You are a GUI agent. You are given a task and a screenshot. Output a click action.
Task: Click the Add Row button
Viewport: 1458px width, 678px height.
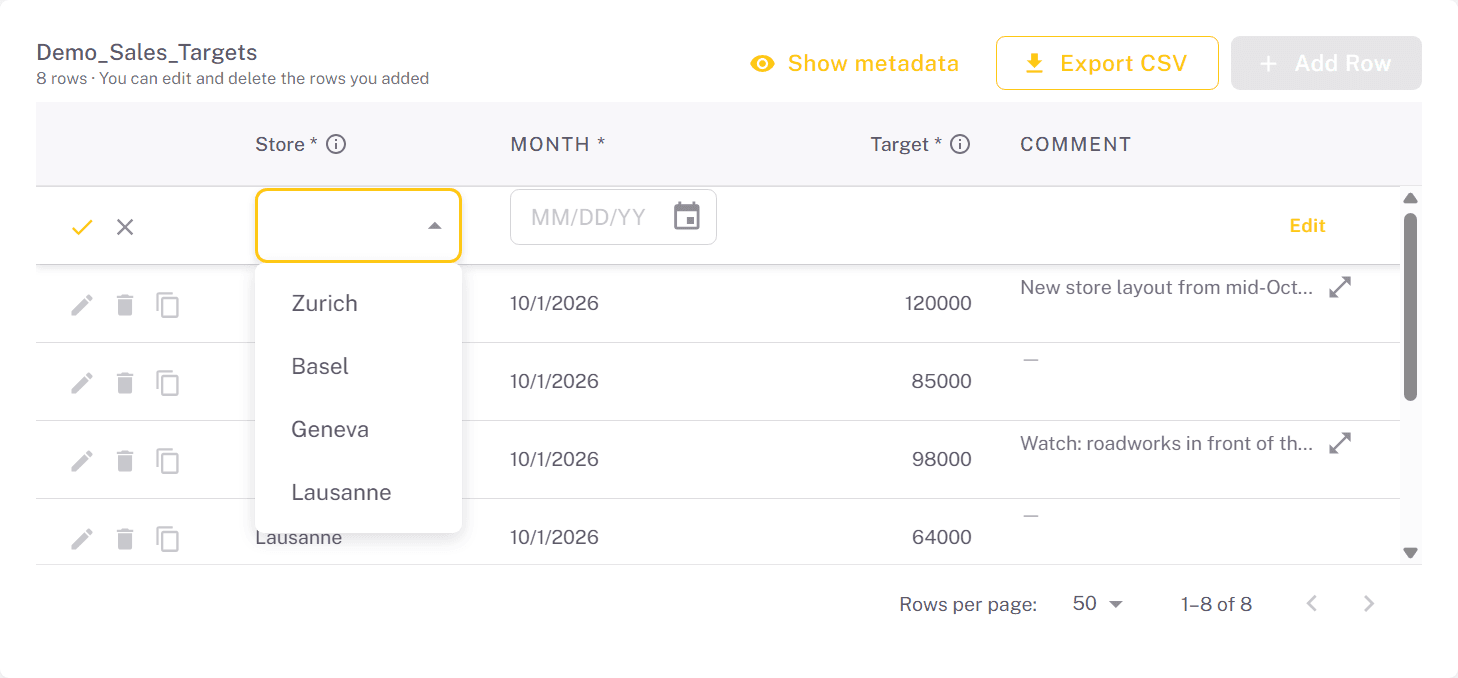click(1326, 63)
